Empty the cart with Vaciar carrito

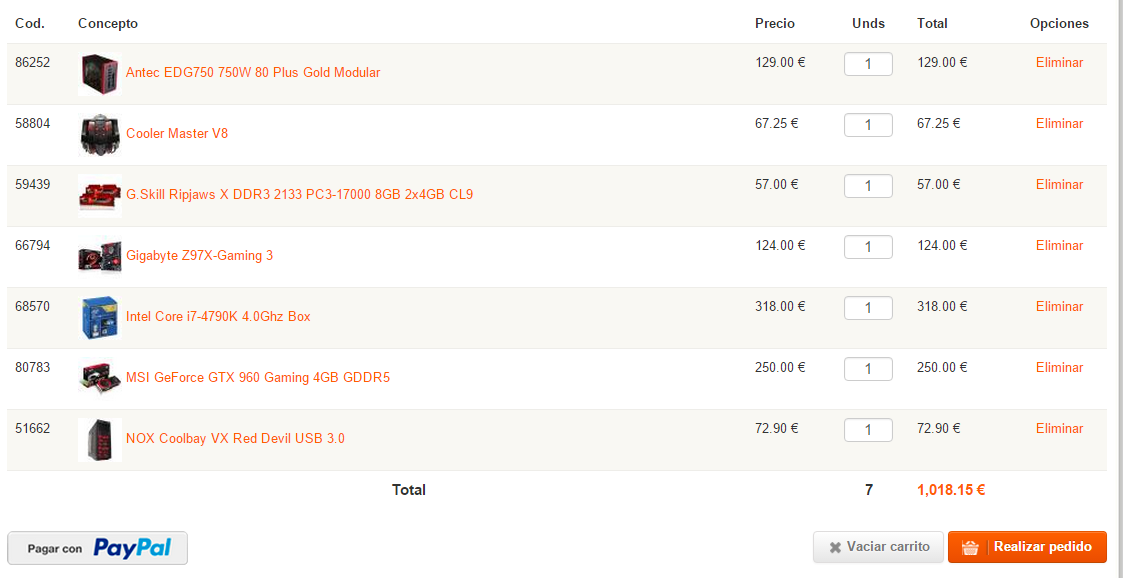(878, 547)
